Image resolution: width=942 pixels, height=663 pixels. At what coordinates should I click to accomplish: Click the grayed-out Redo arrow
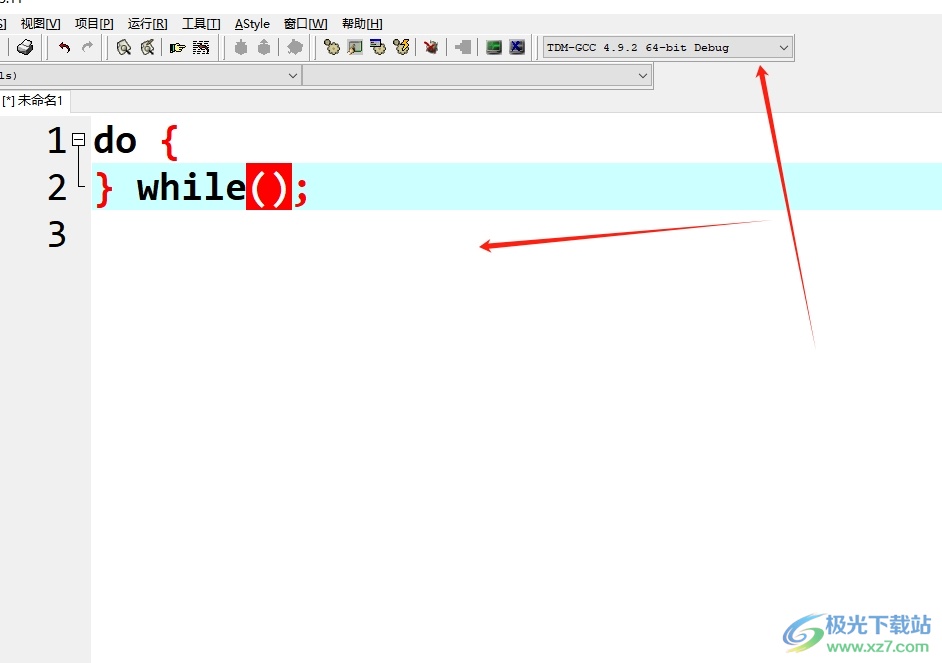pos(87,47)
